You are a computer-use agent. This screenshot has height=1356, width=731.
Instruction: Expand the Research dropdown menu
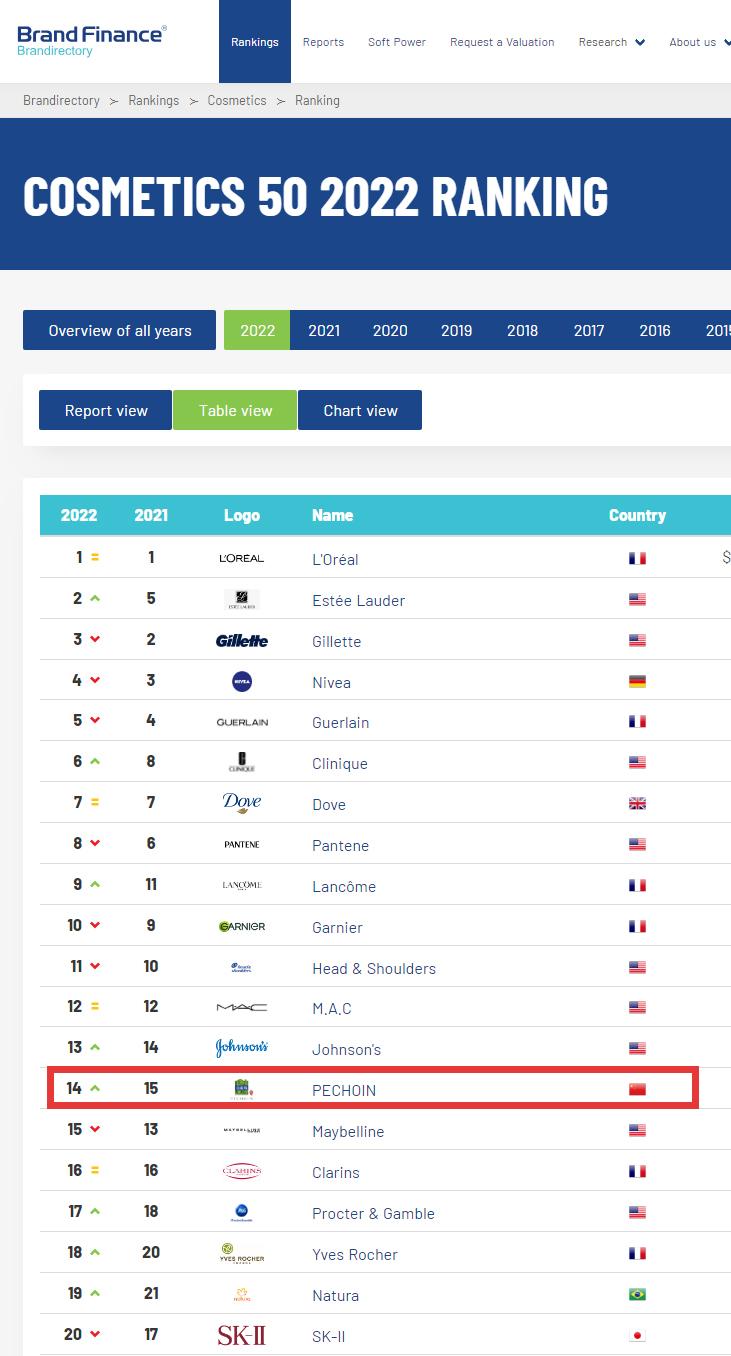(611, 42)
